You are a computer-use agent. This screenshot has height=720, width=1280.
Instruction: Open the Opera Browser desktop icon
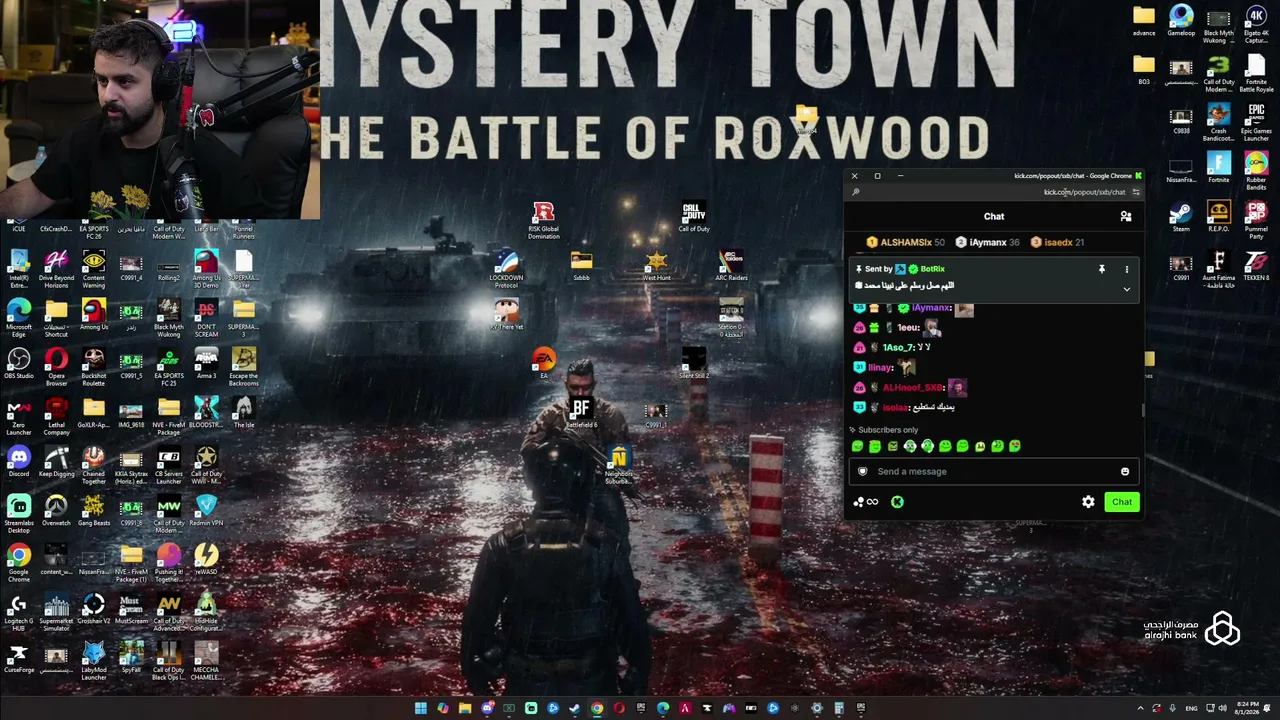[x=56, y=365]
